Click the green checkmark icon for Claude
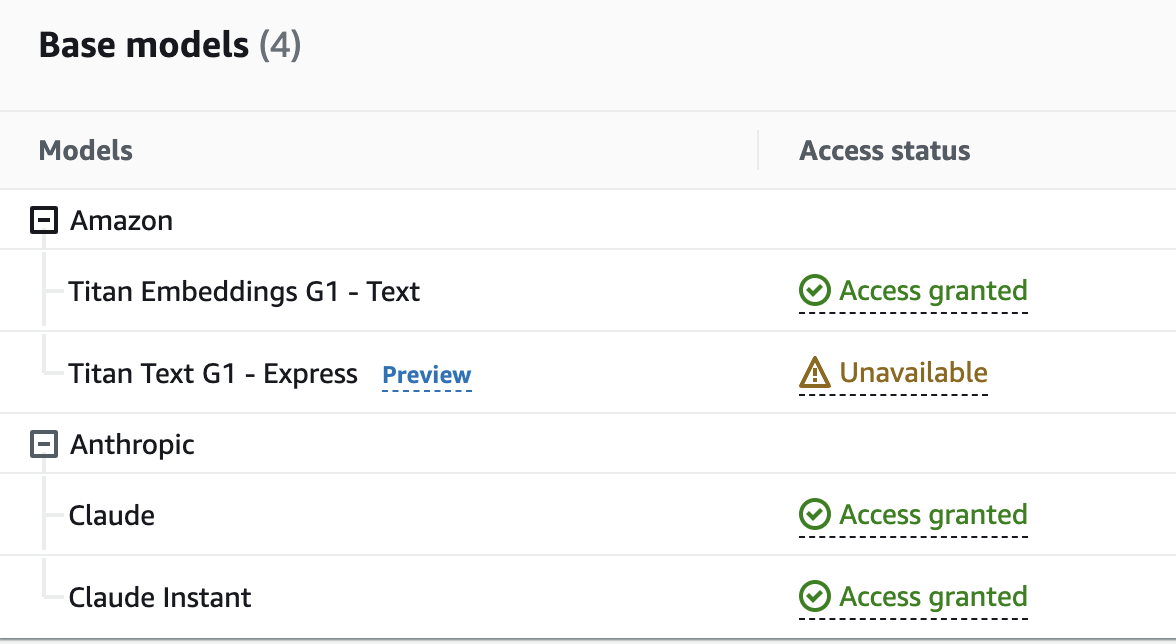The width and height of the screenshot is (1176, 644). [x=814, y=514]
